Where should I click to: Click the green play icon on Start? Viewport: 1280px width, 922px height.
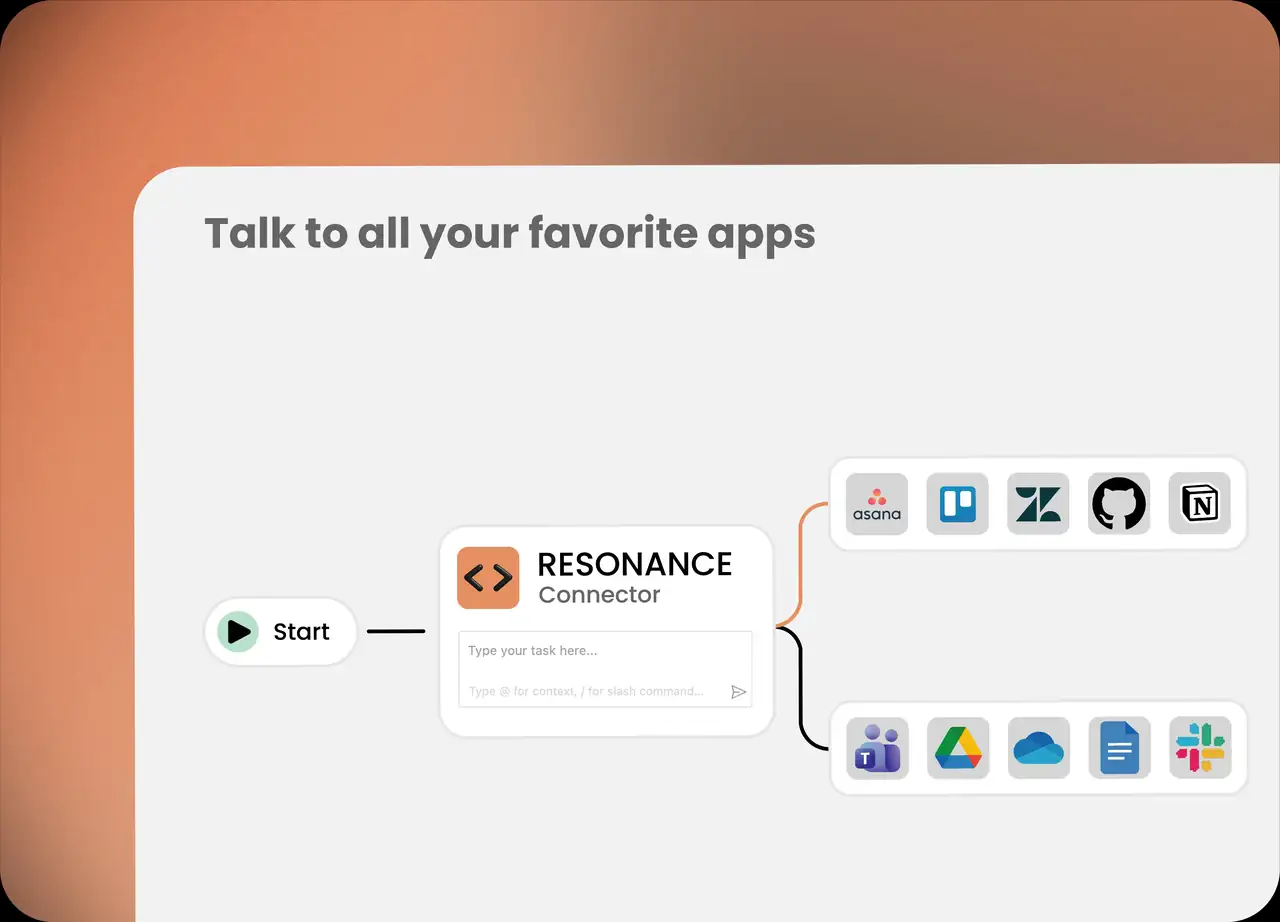coord(238,631)
